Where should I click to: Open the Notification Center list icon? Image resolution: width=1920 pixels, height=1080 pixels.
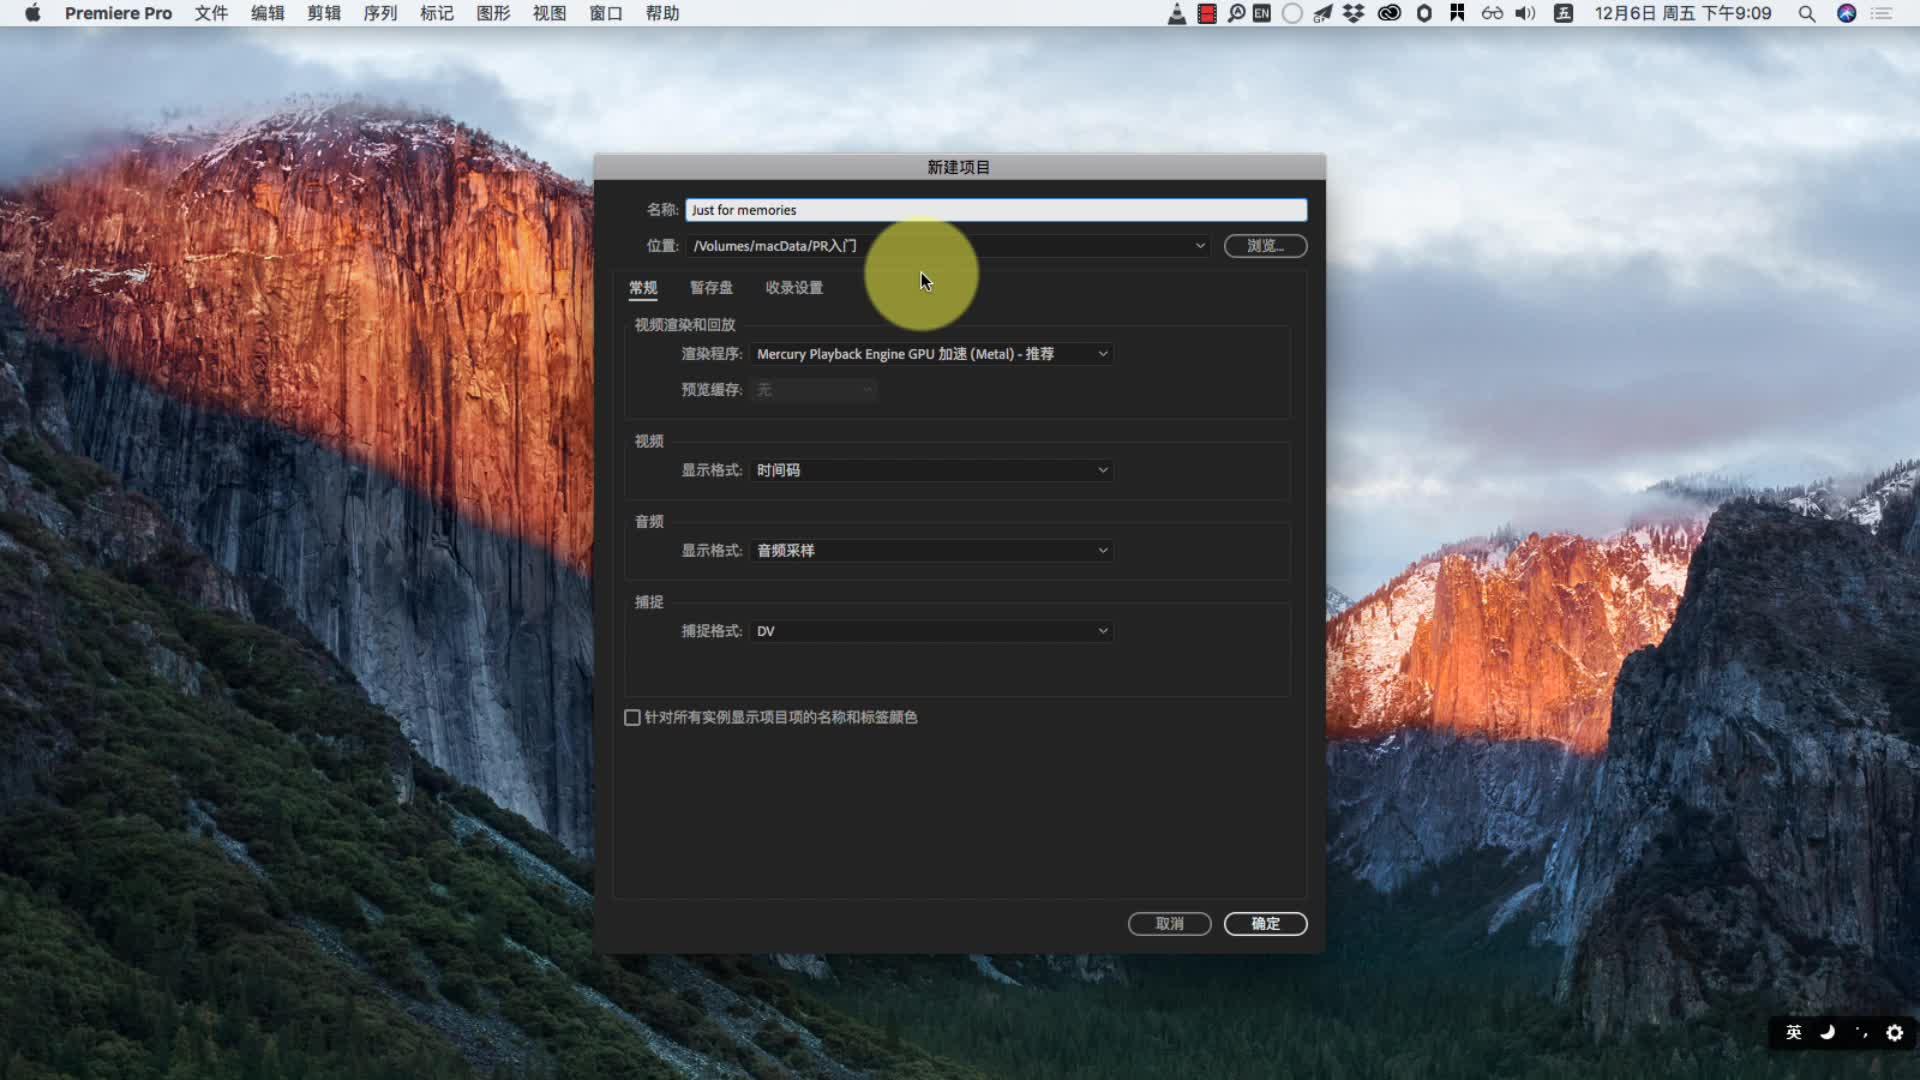[1882, 13]
